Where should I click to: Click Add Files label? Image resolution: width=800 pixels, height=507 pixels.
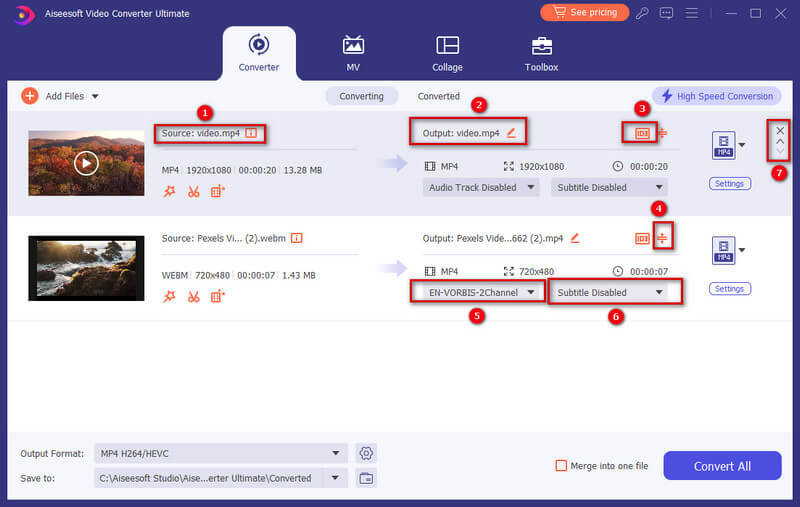point(65,96)
